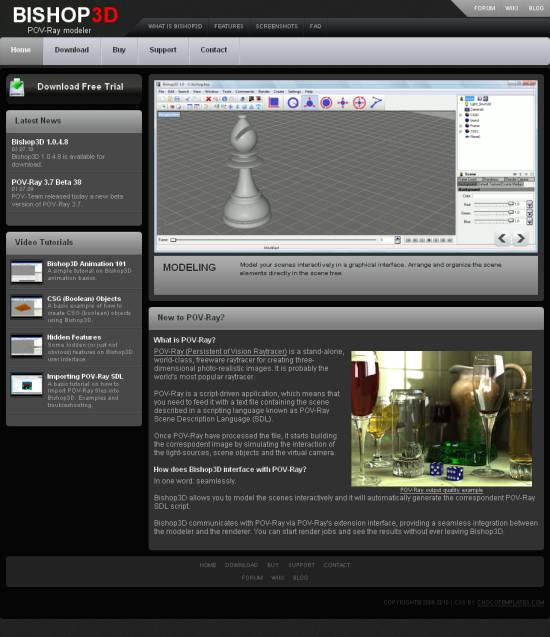This screenshot has width=550, height=637.
Task: Click the CSG (Boolean) Objects title
Action: (x=84, y=299)
